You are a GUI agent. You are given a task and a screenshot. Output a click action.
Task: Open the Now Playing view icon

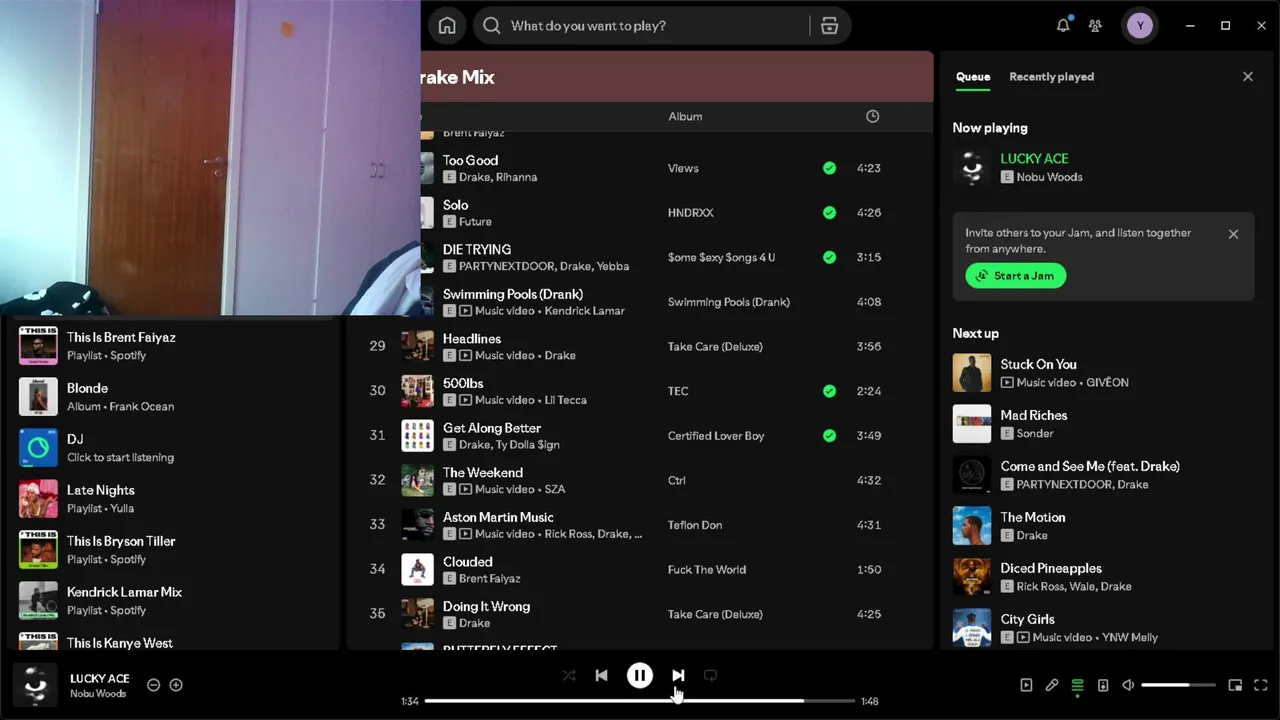[1026, 685]
